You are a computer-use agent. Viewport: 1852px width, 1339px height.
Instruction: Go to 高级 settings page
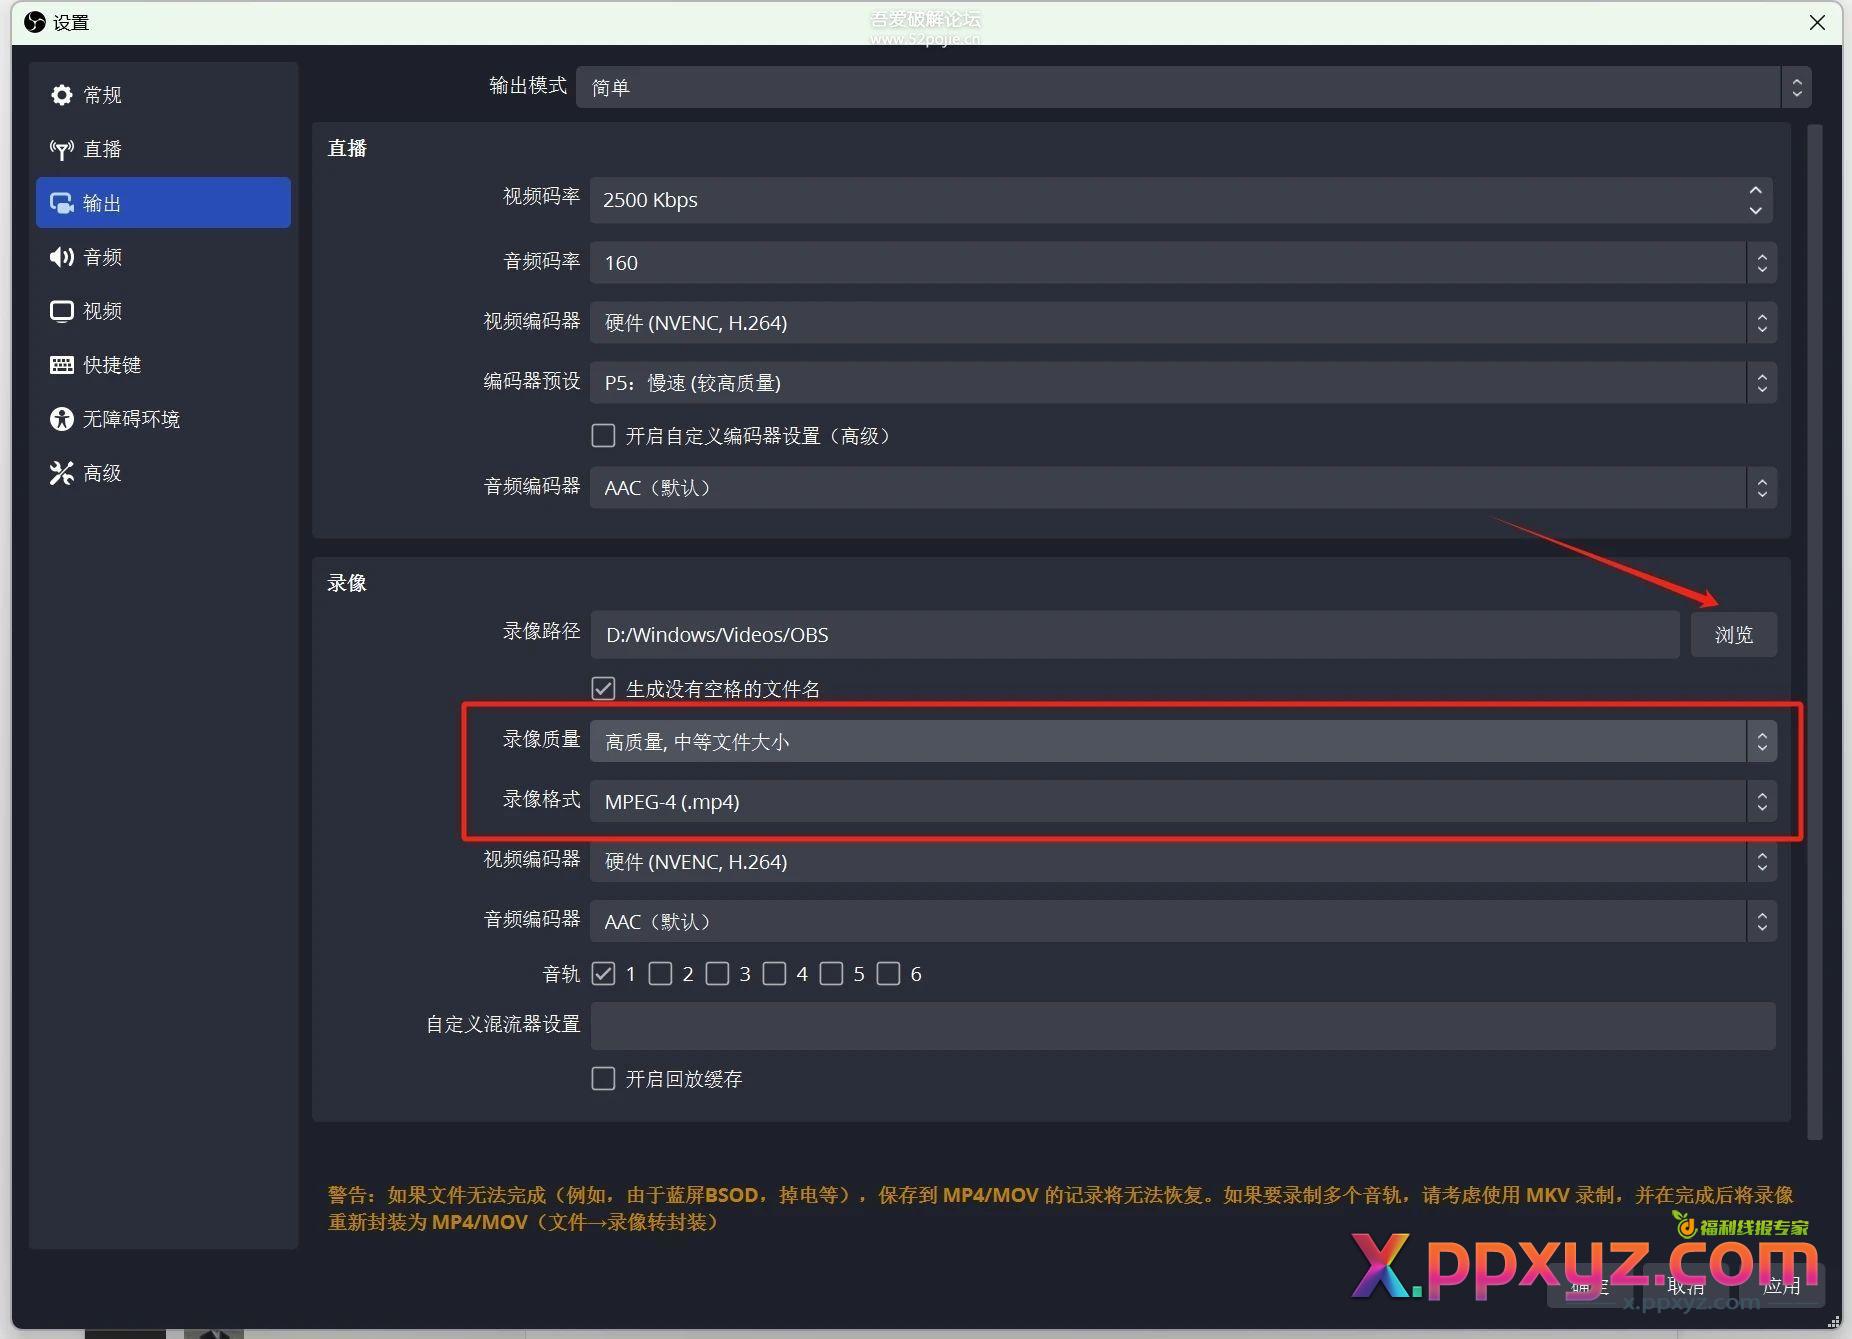pyautogui.click(x=164, y=473)
